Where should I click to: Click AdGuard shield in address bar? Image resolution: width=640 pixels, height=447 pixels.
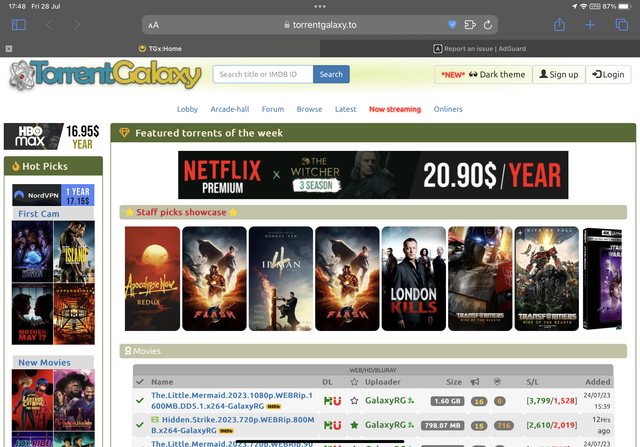pyautogui.click(x=452, y=24)
